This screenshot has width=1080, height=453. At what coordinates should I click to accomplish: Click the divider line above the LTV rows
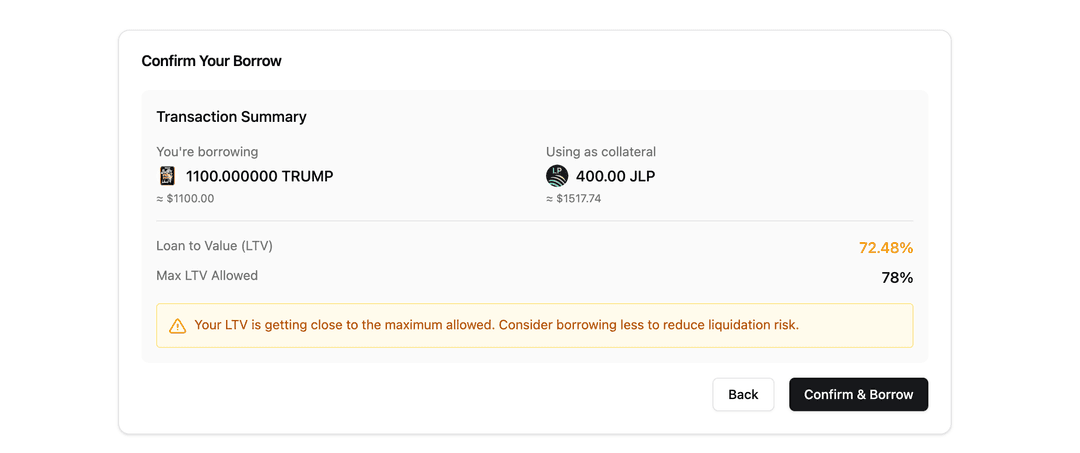pos(534,221)
